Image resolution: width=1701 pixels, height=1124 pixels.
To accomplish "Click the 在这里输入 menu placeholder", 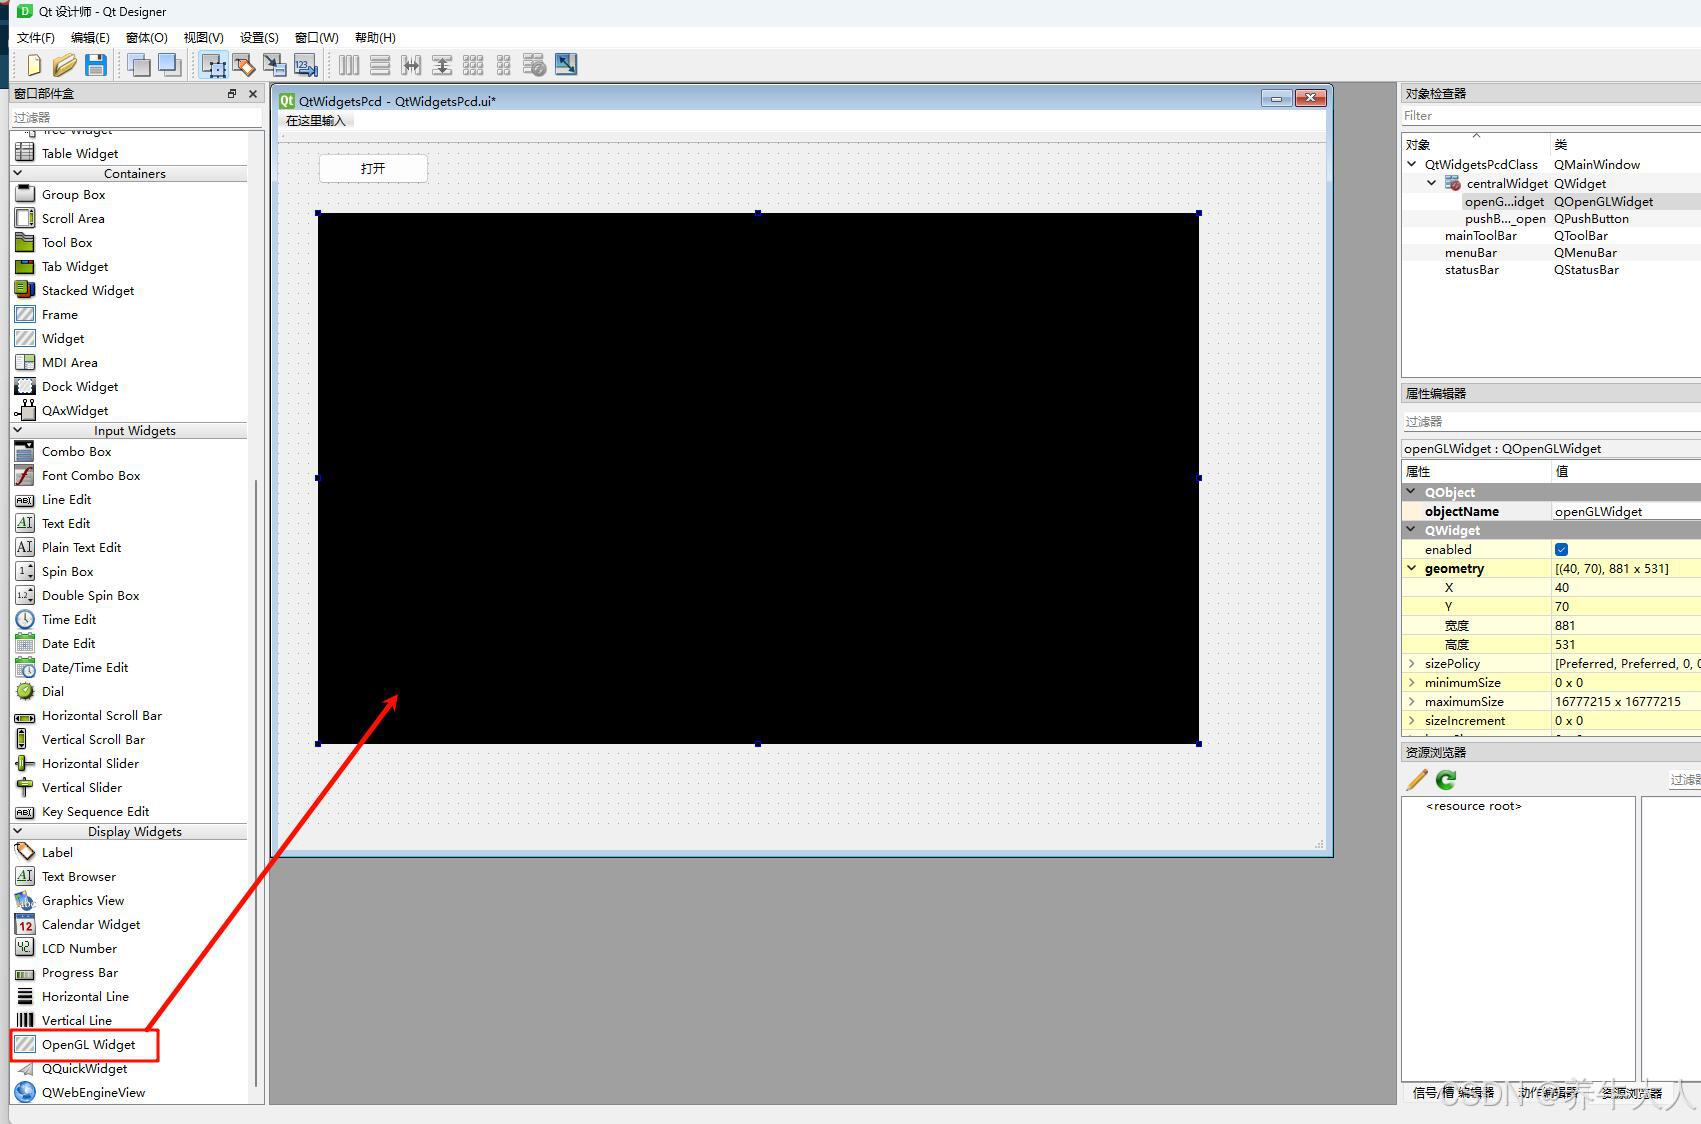I will click(315, 120).
